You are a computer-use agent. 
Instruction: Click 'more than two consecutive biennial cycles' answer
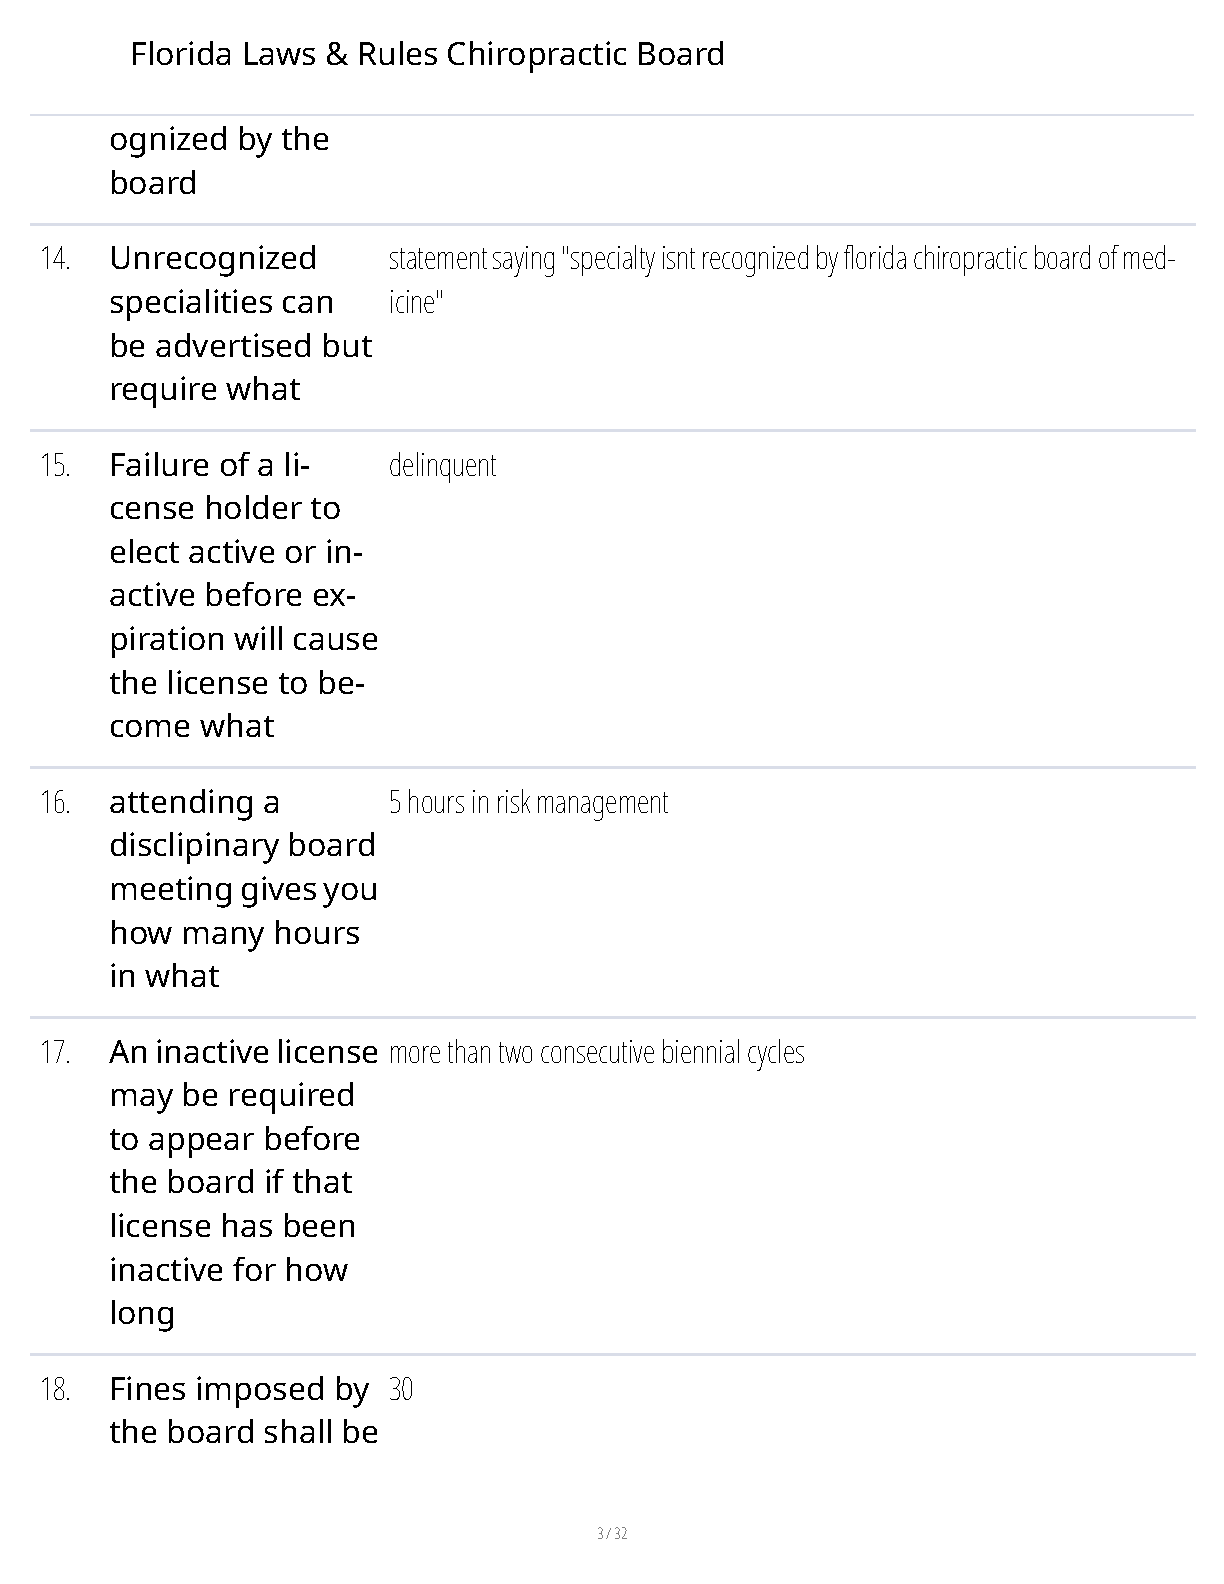596,1053
